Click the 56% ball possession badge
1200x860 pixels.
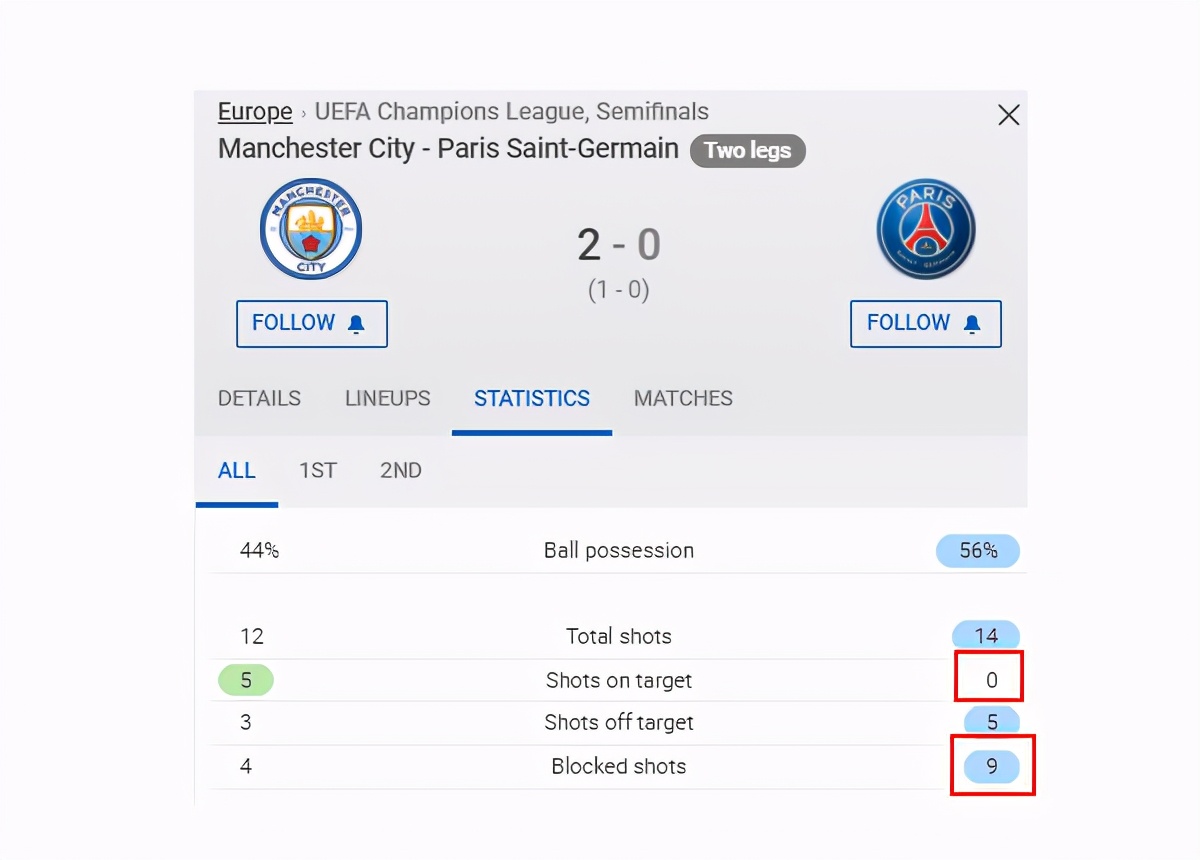(978, 551)
